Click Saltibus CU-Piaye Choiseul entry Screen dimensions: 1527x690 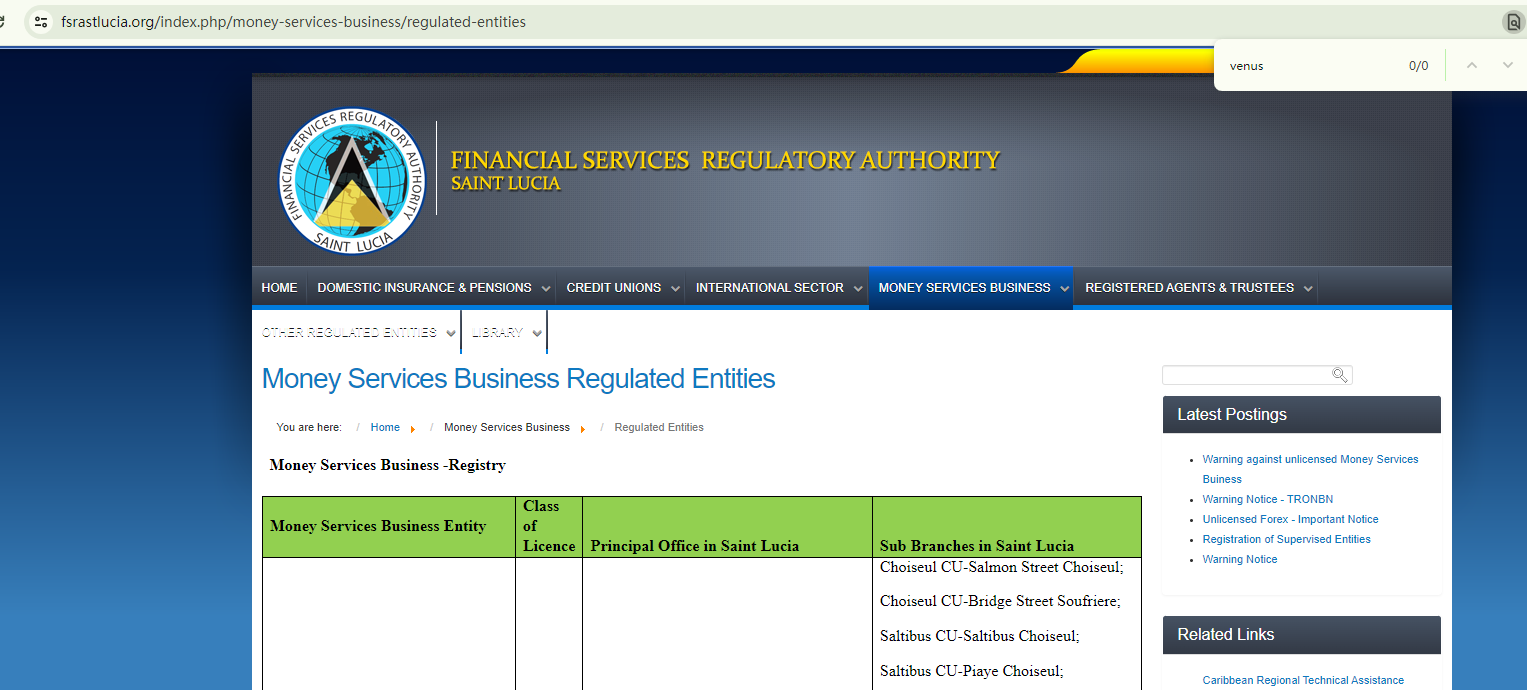[x=971, y=671]
